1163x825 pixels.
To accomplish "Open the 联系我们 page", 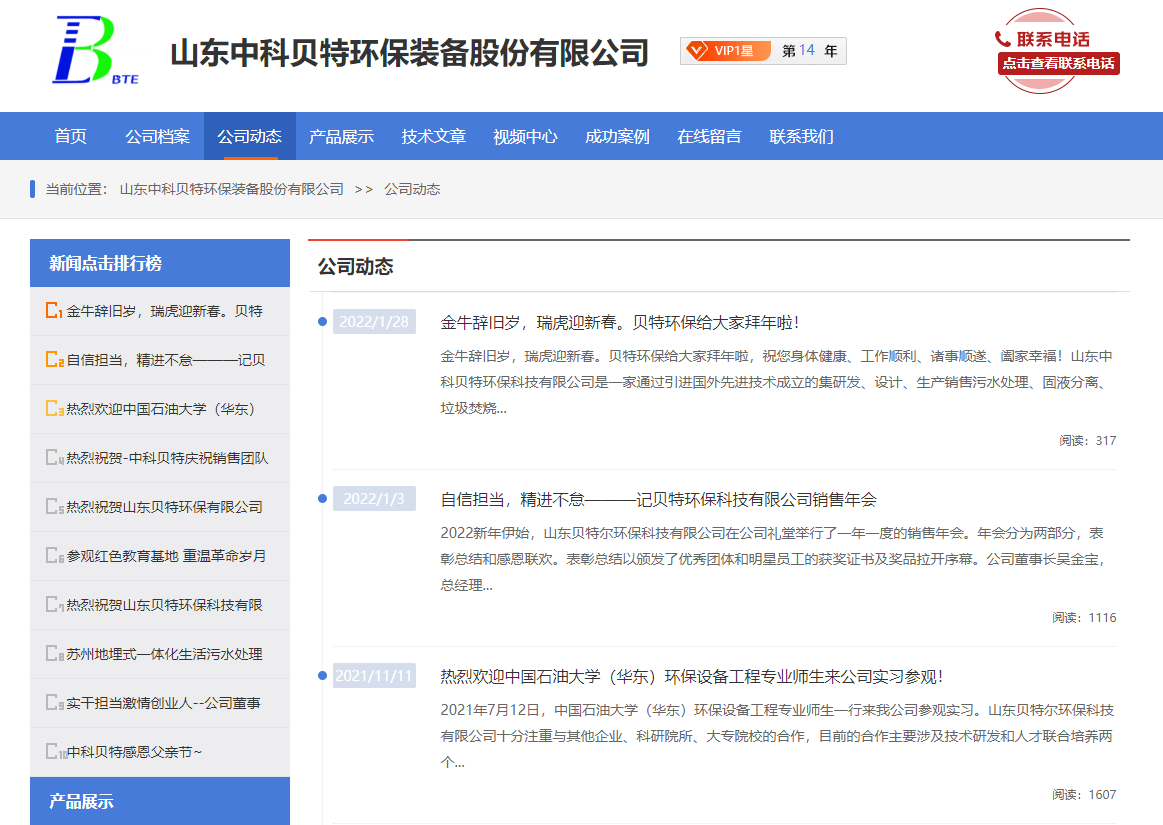I will click(801, 137).
